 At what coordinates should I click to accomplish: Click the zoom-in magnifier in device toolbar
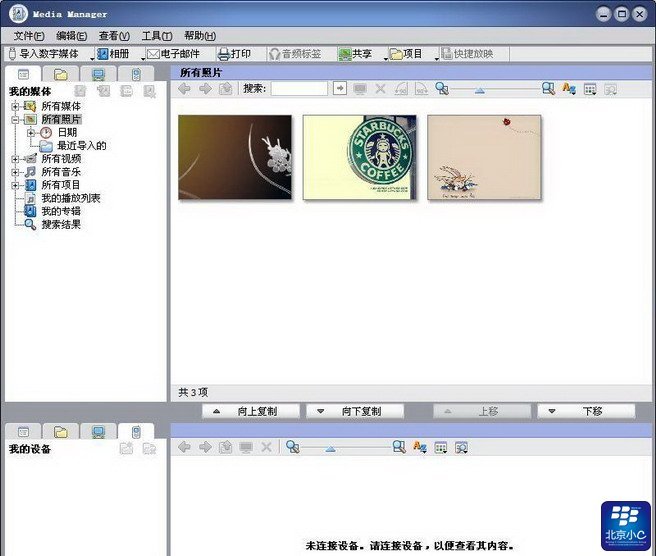(x=399, y=447)
